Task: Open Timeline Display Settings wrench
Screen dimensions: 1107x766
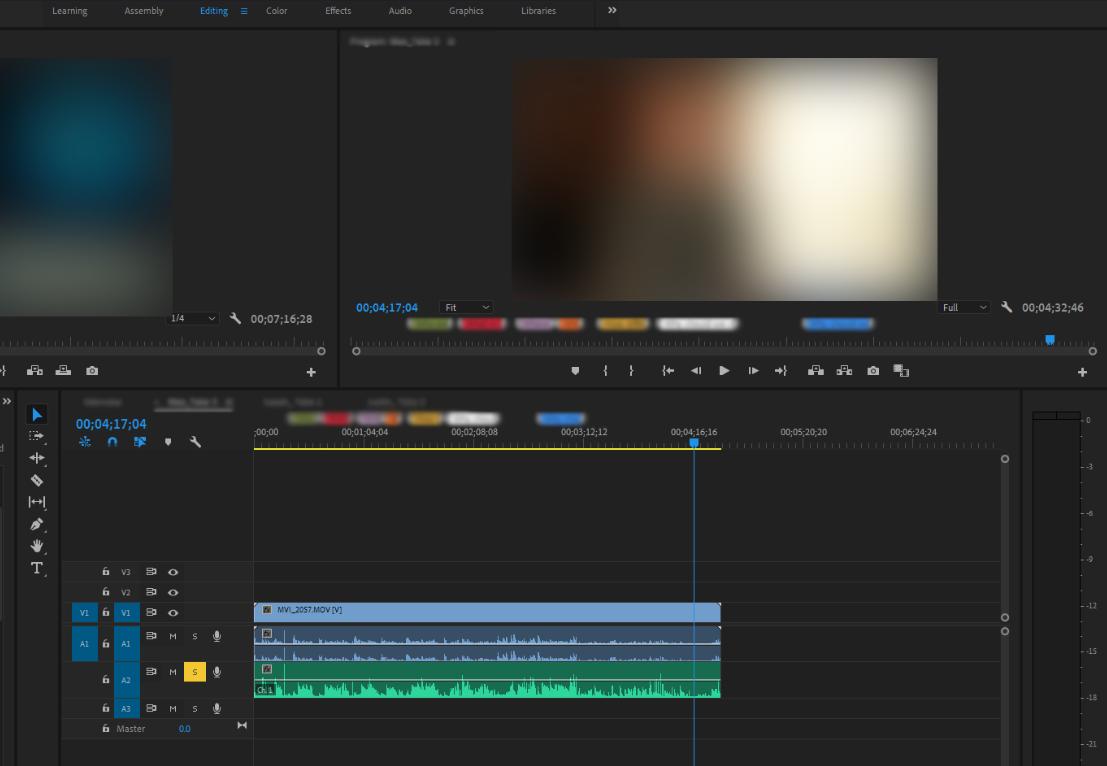Action: coord(196,442)
